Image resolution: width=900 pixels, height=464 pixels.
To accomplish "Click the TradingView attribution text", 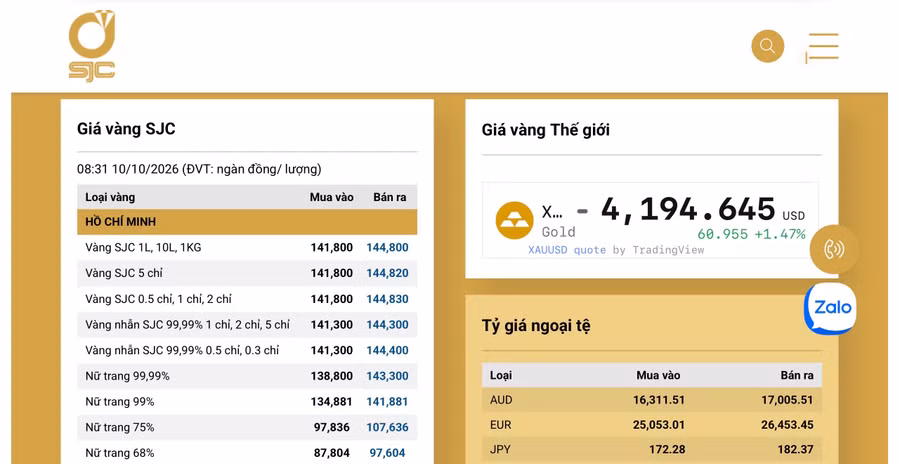I will point(668,250).
